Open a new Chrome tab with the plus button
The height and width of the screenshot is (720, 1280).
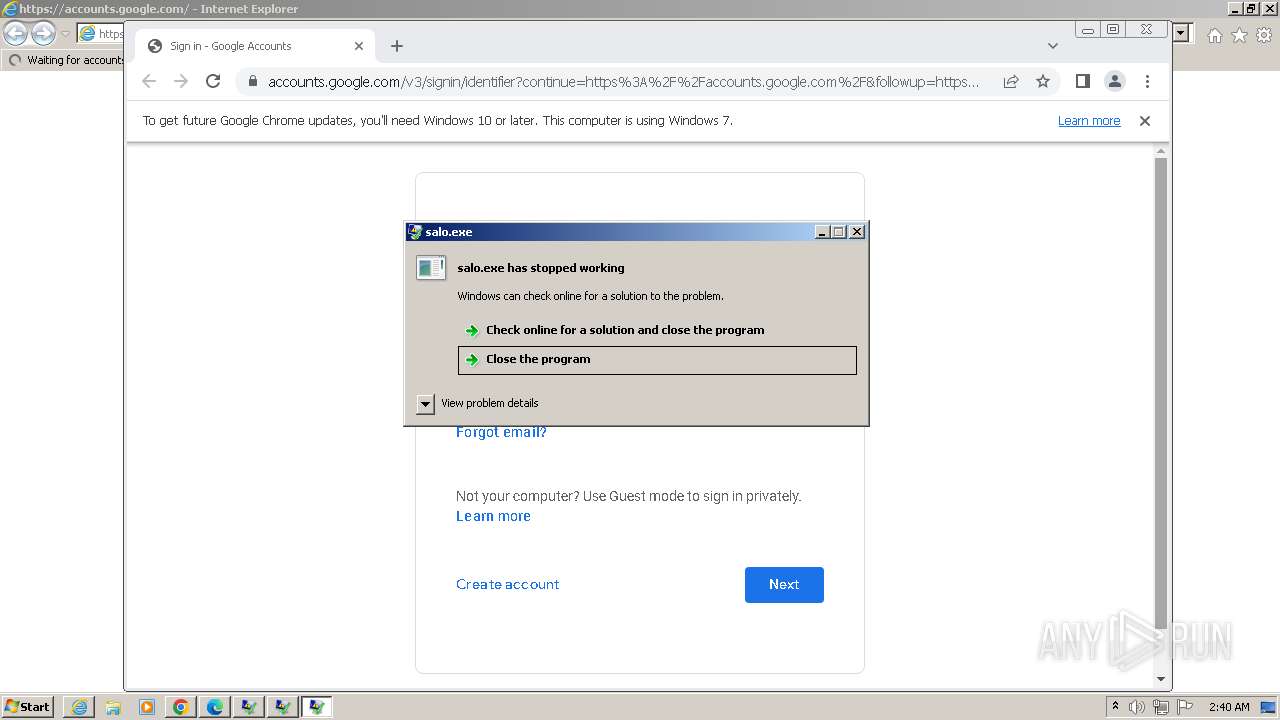tap(397, 46)
